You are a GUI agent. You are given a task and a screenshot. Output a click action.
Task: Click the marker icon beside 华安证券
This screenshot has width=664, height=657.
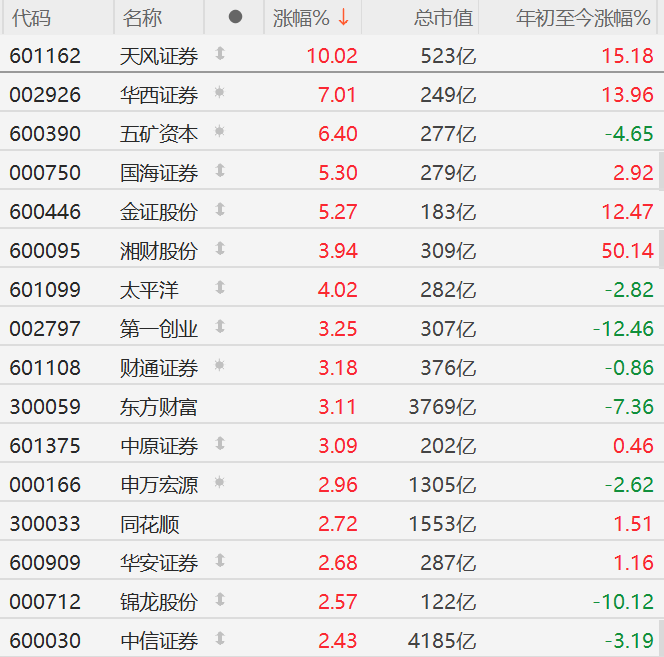point(220,560)
